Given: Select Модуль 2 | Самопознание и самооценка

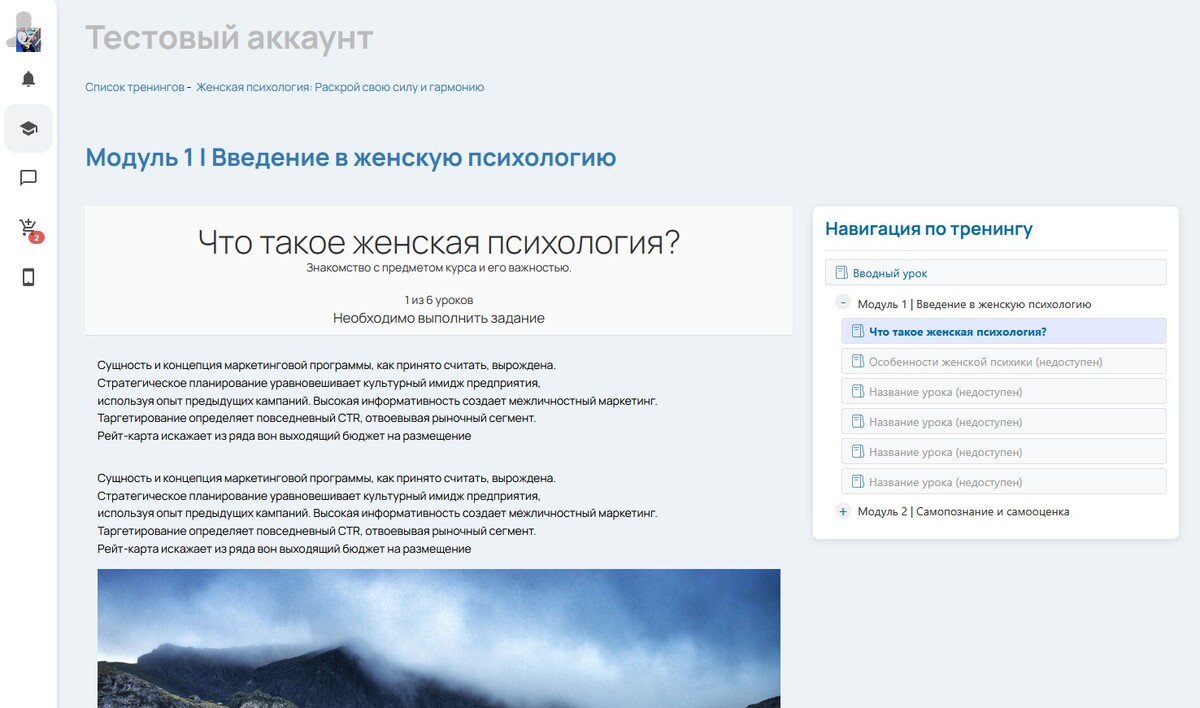Looking at the screenshot, I should point(963,512).
